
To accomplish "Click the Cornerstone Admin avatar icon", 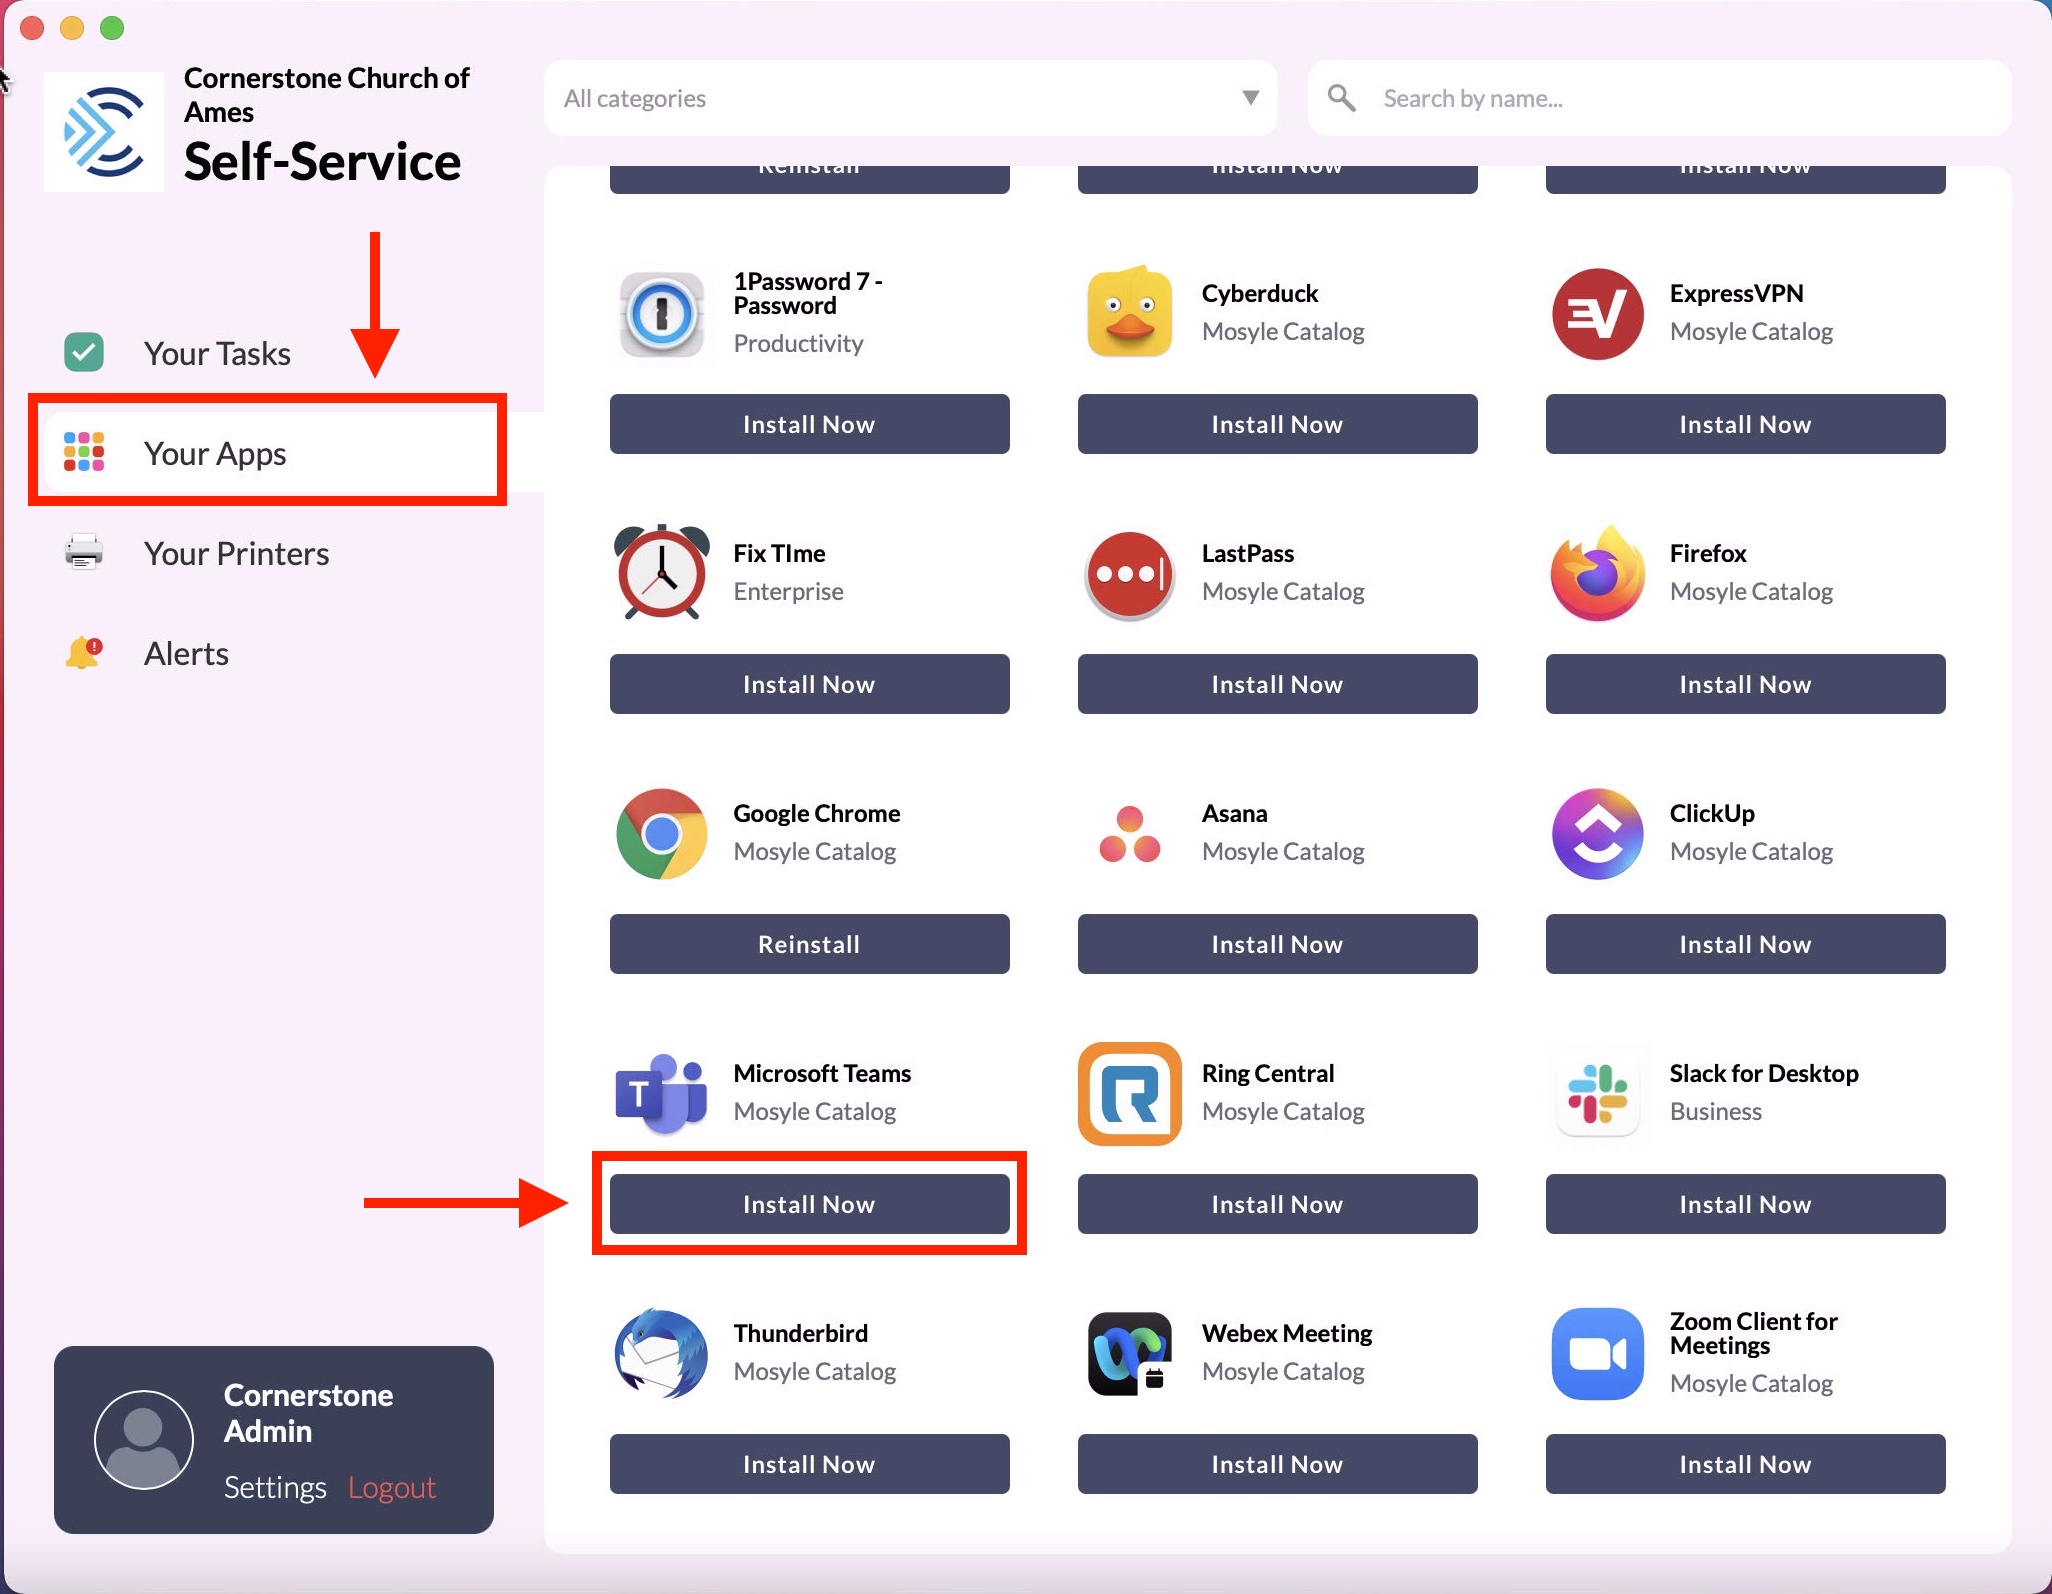I will click(x=143, y=1439).
